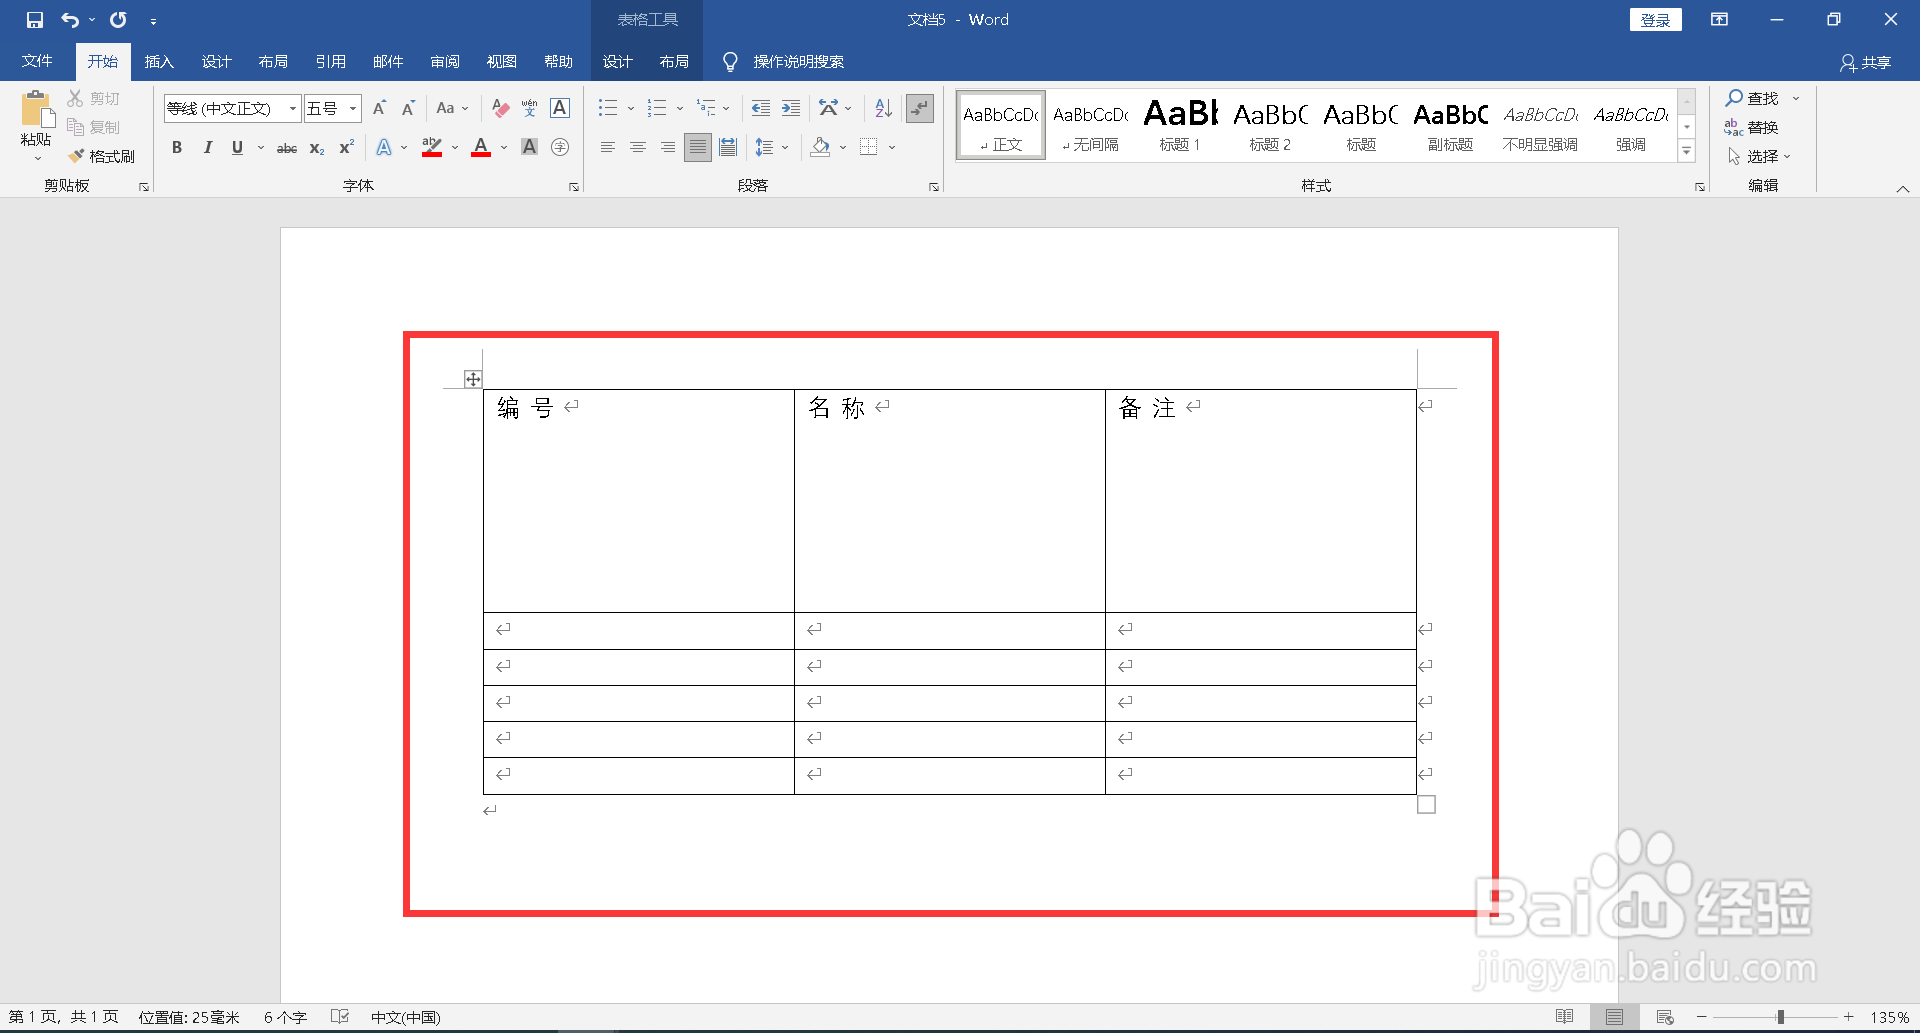Click the 备注 header cell
This screenshot has width=1920, height=1033.
pos(1260,501)
